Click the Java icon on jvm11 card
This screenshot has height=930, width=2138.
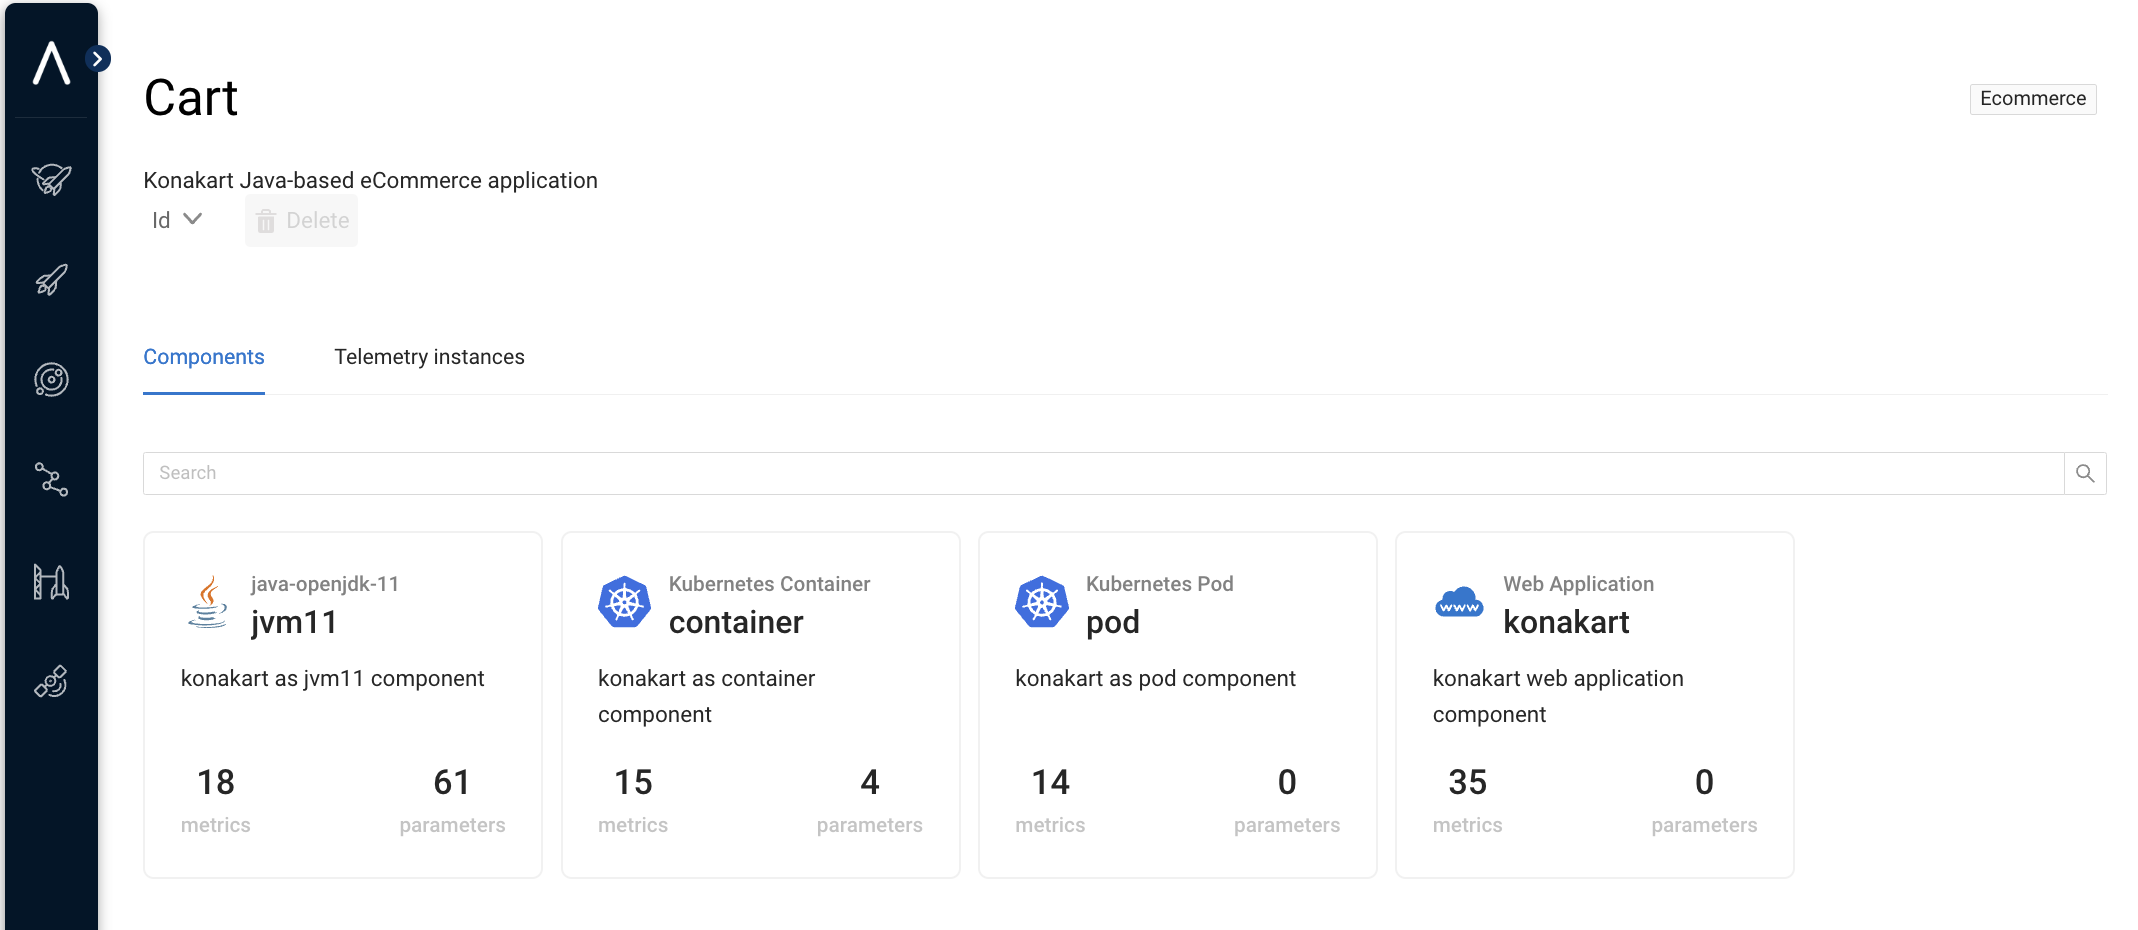(x=208, y=602)
